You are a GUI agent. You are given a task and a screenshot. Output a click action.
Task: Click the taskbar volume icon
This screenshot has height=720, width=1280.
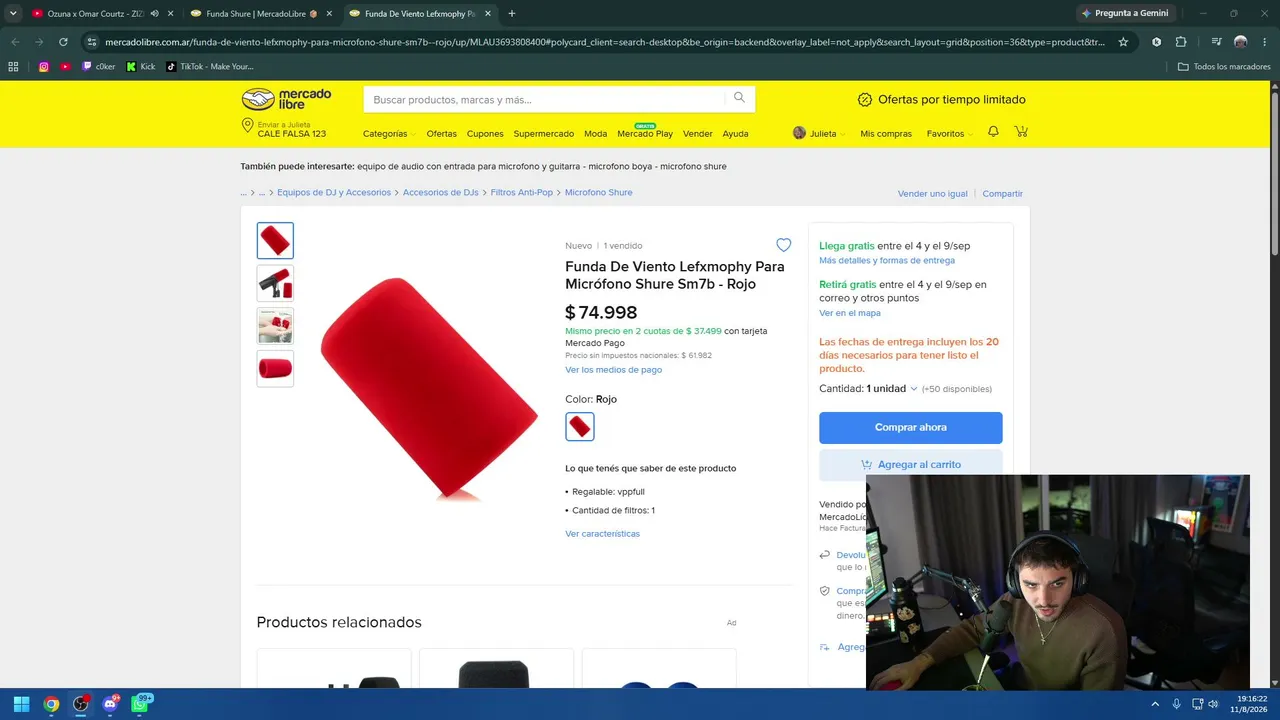coord(1213,704)
